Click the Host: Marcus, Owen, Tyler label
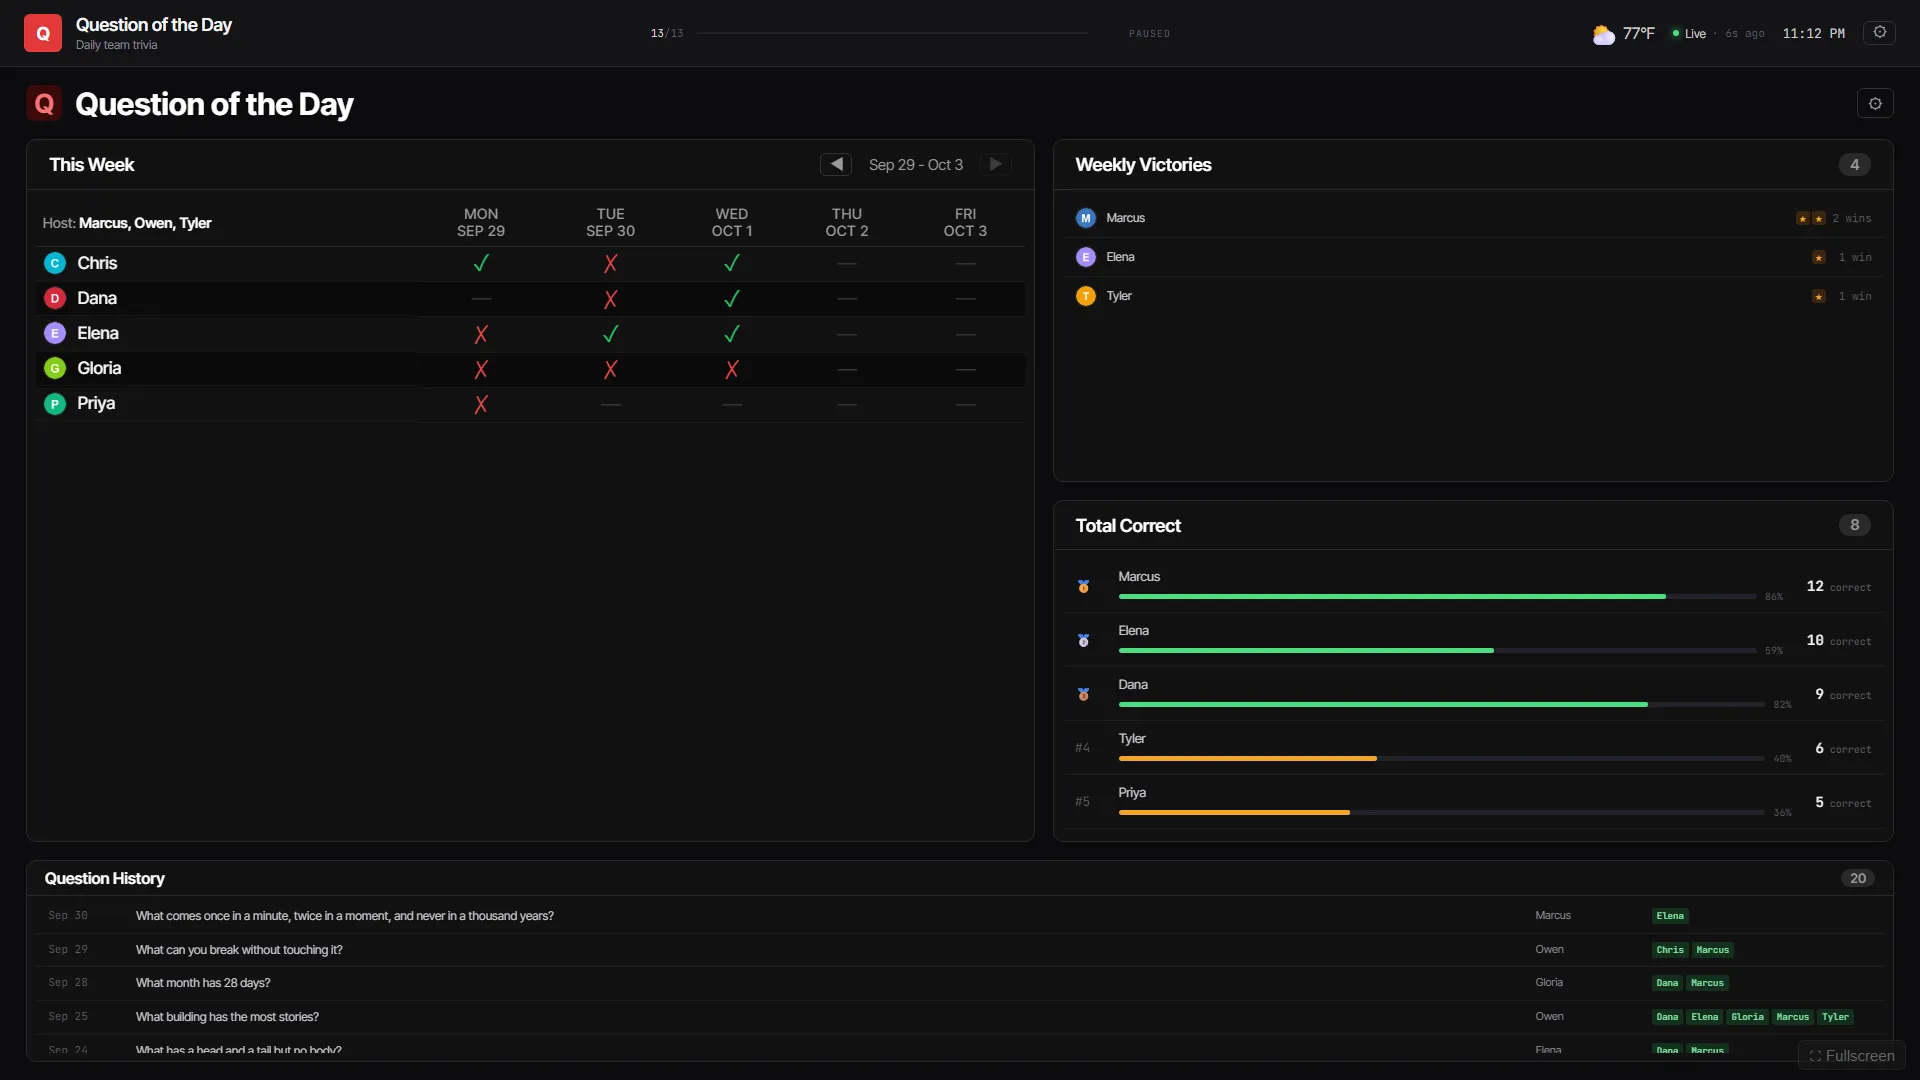This screenshot has width=1920, height=1080. [127, 223]
